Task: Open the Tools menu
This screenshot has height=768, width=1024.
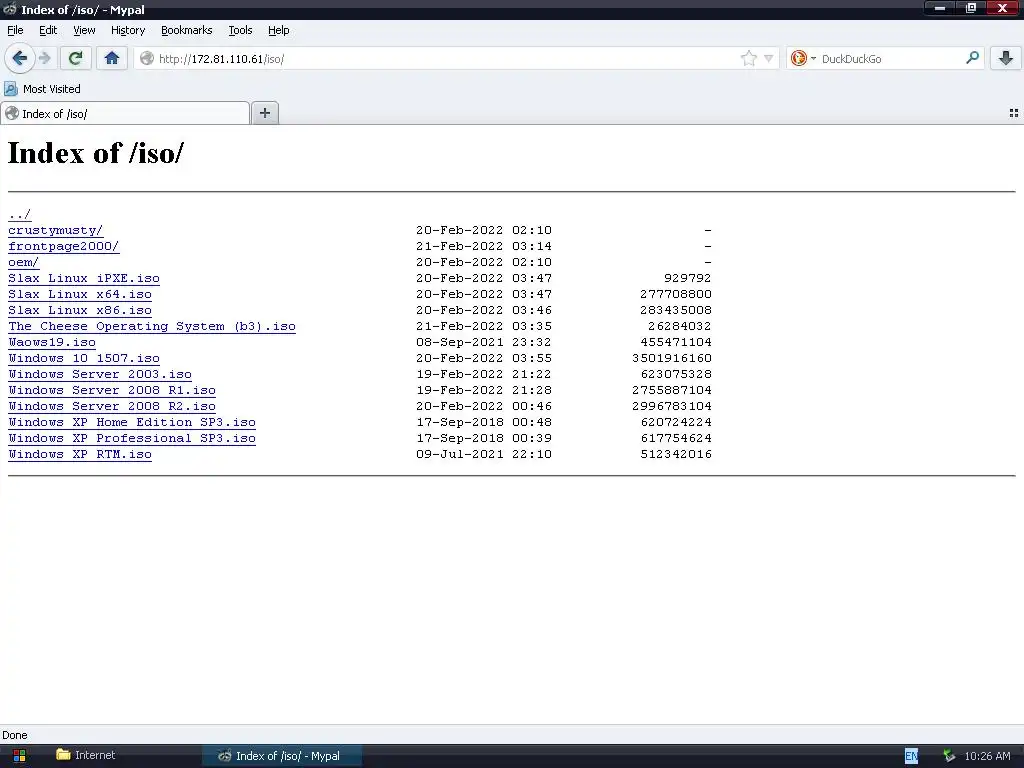Action: pos(240,30)
